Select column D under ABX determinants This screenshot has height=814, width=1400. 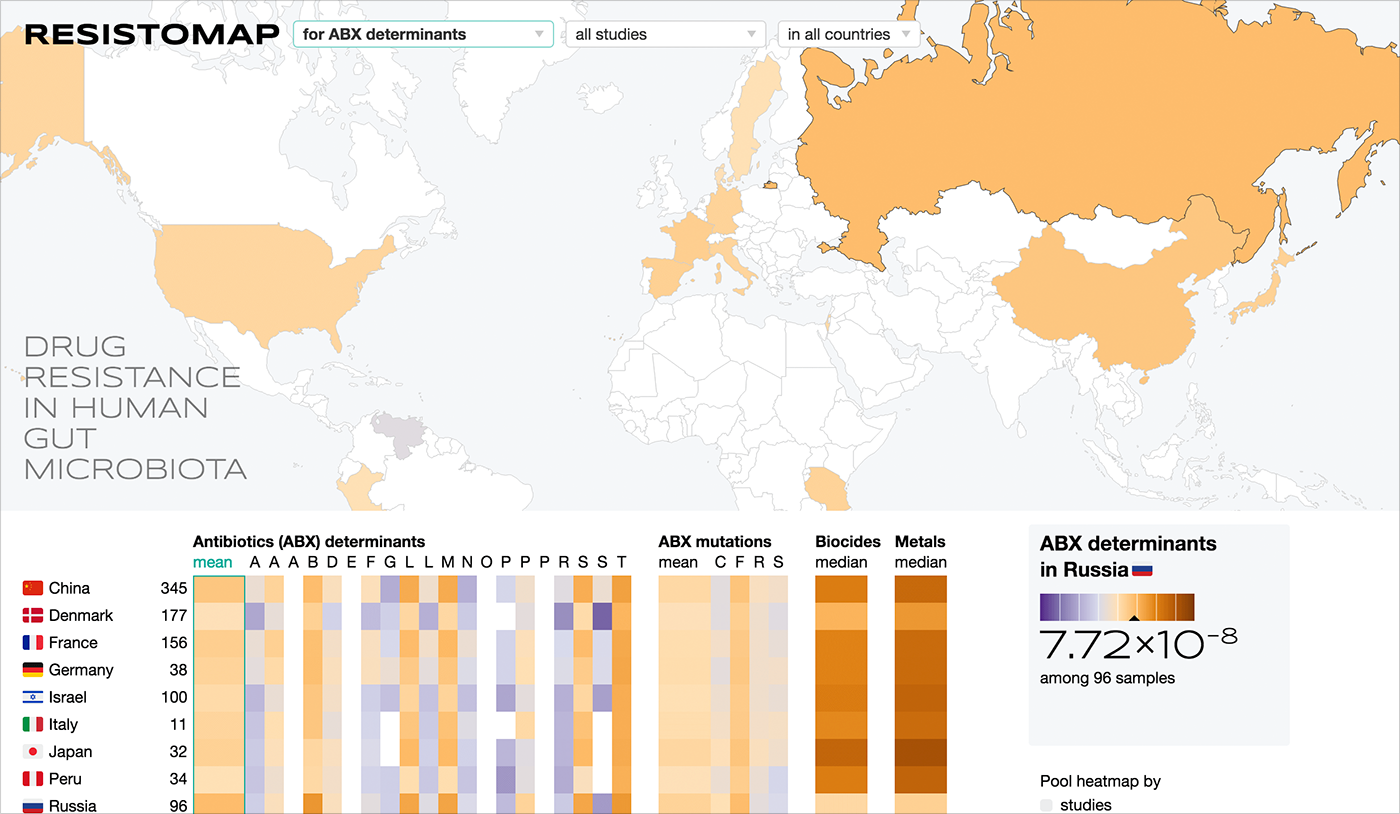[331, 562]
